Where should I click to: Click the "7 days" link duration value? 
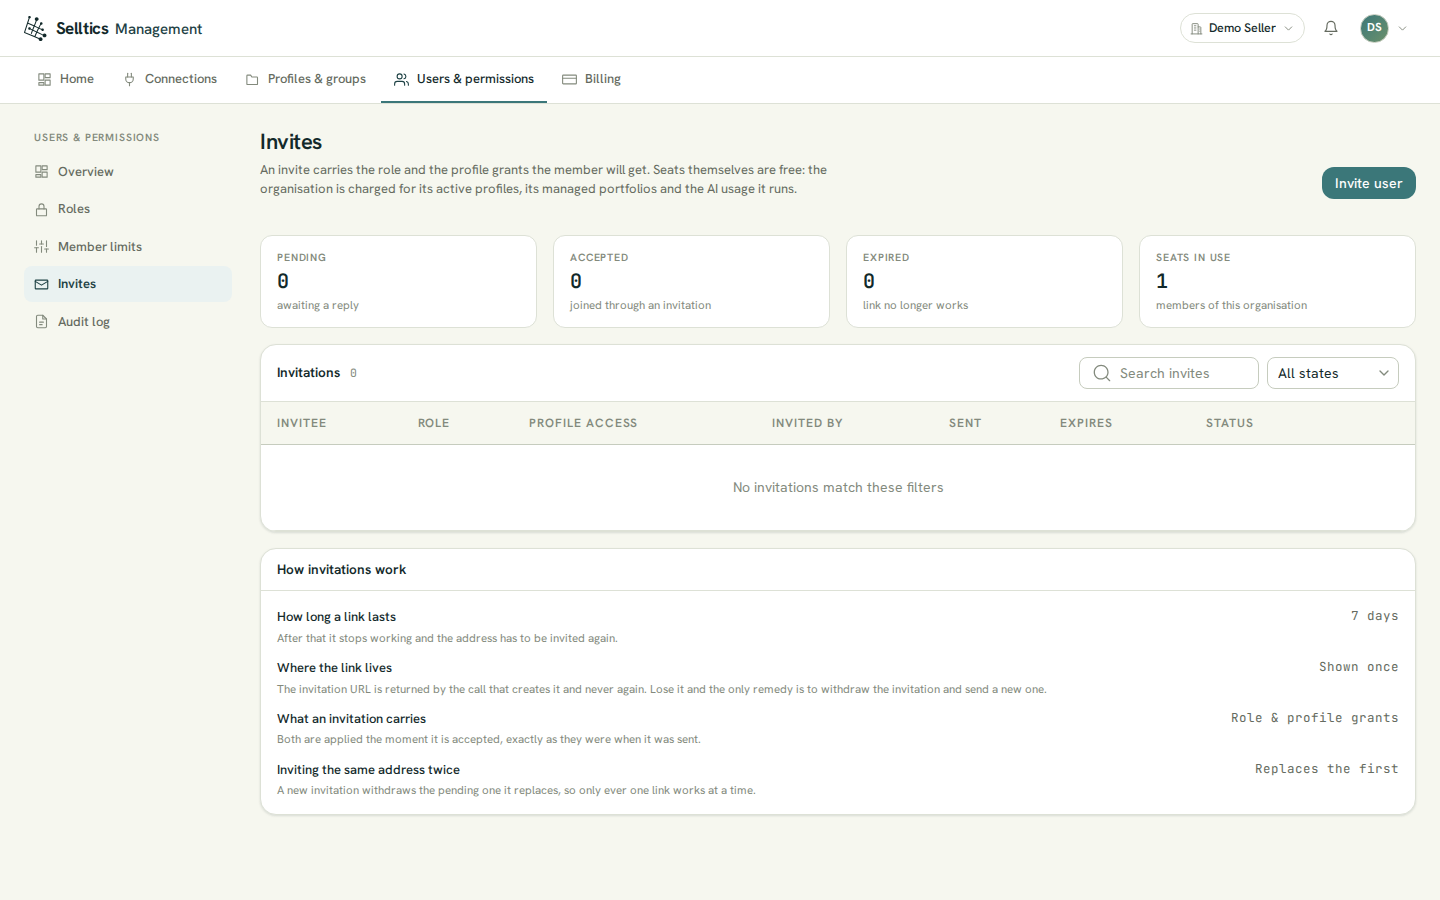(x=1375, y=616)
